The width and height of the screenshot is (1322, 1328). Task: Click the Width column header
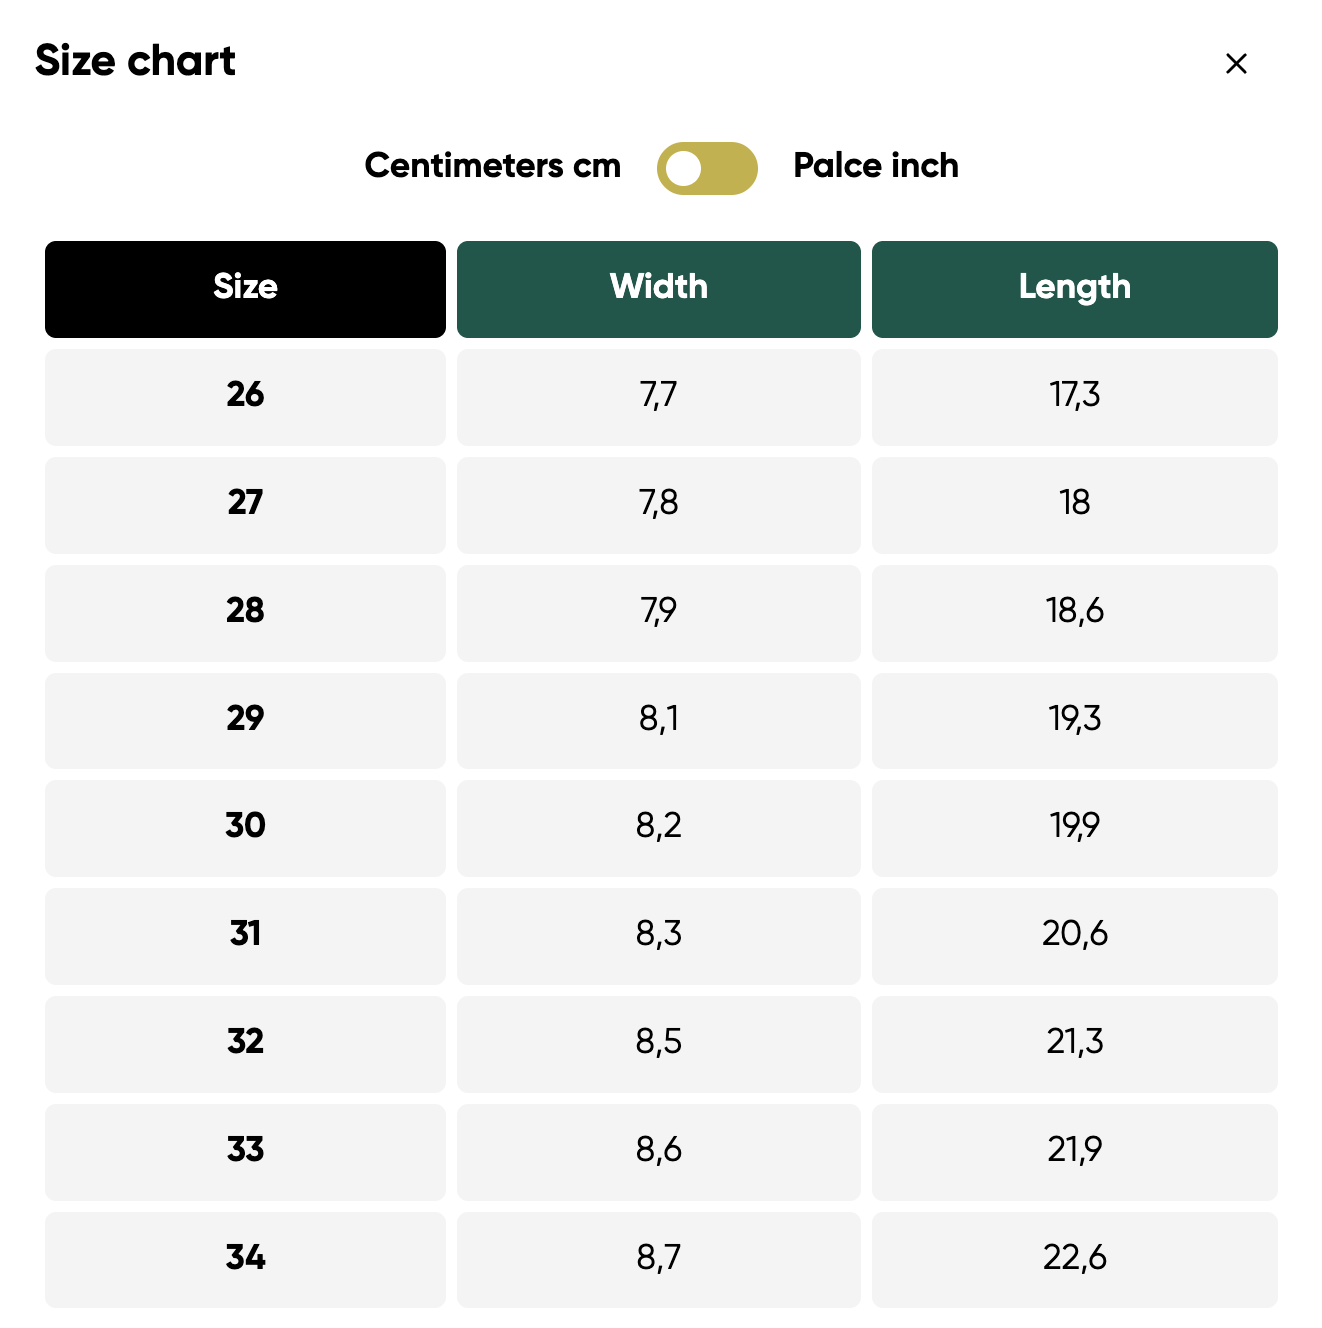[659, 289]
